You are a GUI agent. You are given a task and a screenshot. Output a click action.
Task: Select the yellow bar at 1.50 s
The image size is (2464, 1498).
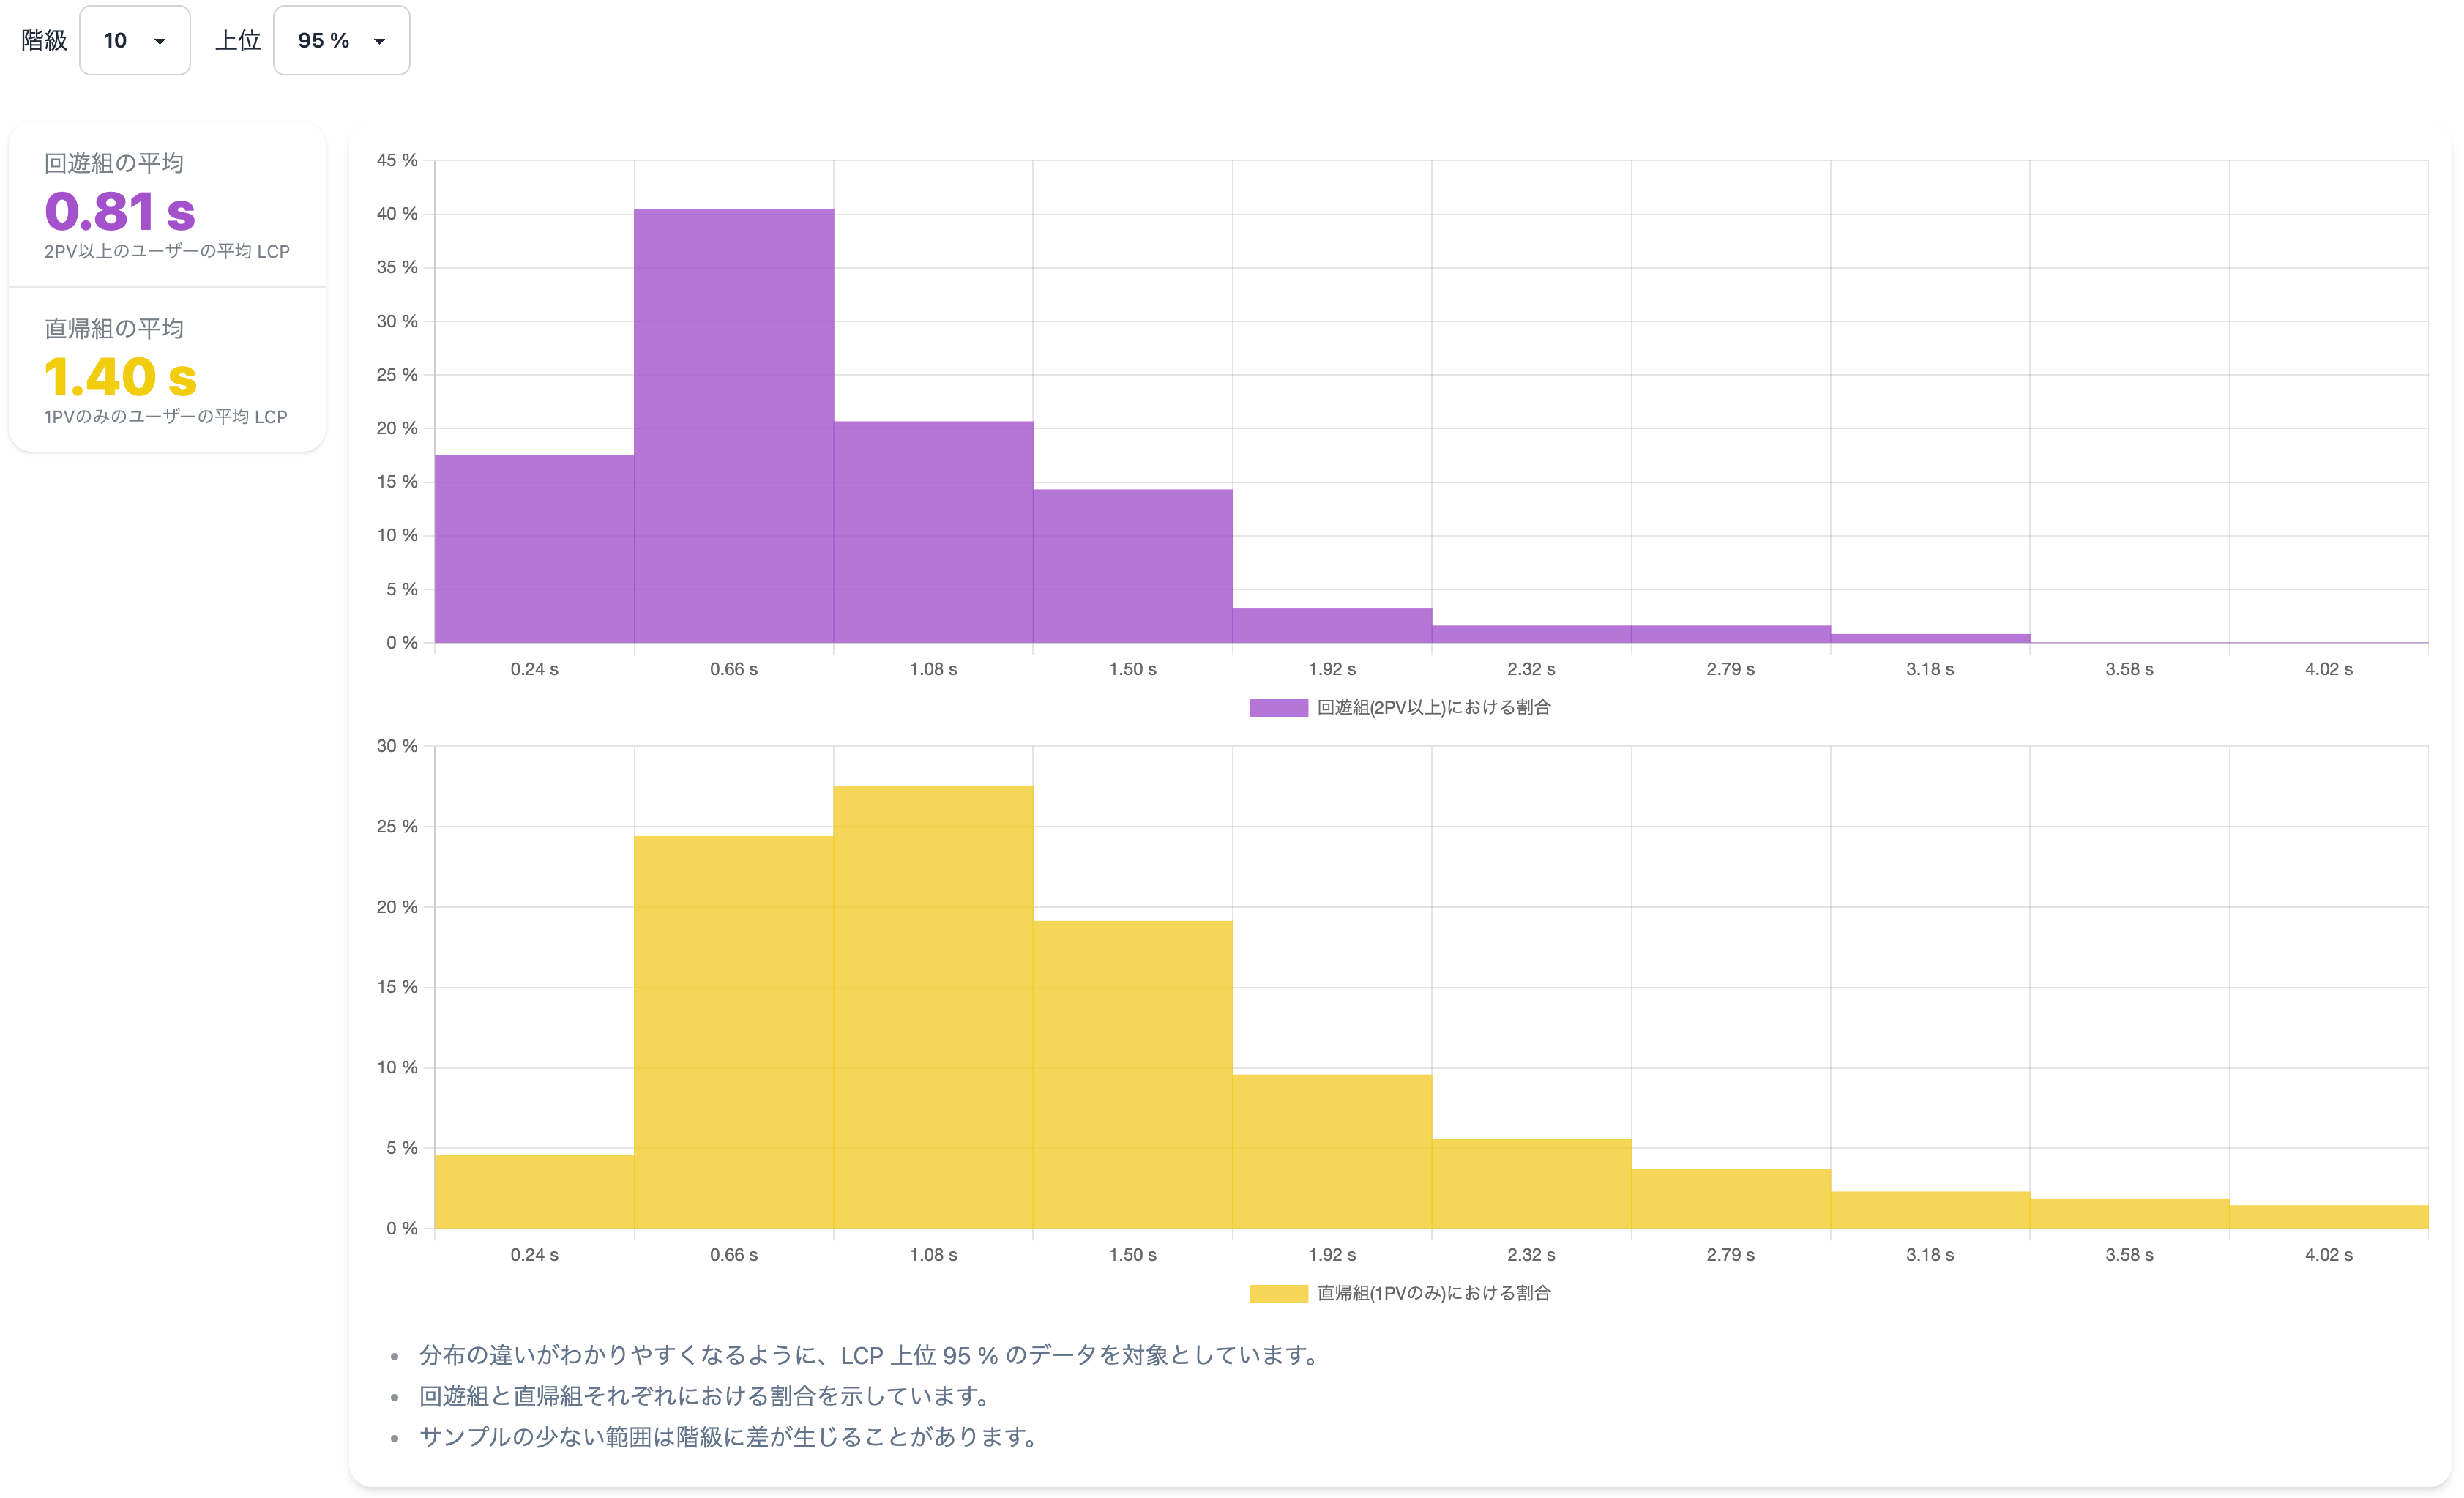[x=1133, y=1075]
